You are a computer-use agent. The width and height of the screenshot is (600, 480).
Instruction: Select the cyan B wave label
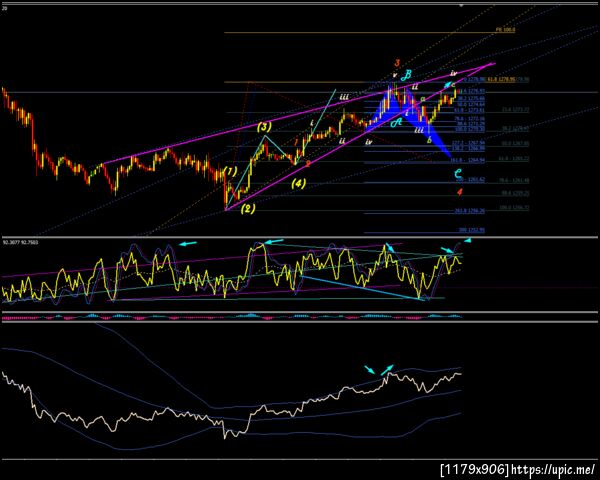click(407, 75)
